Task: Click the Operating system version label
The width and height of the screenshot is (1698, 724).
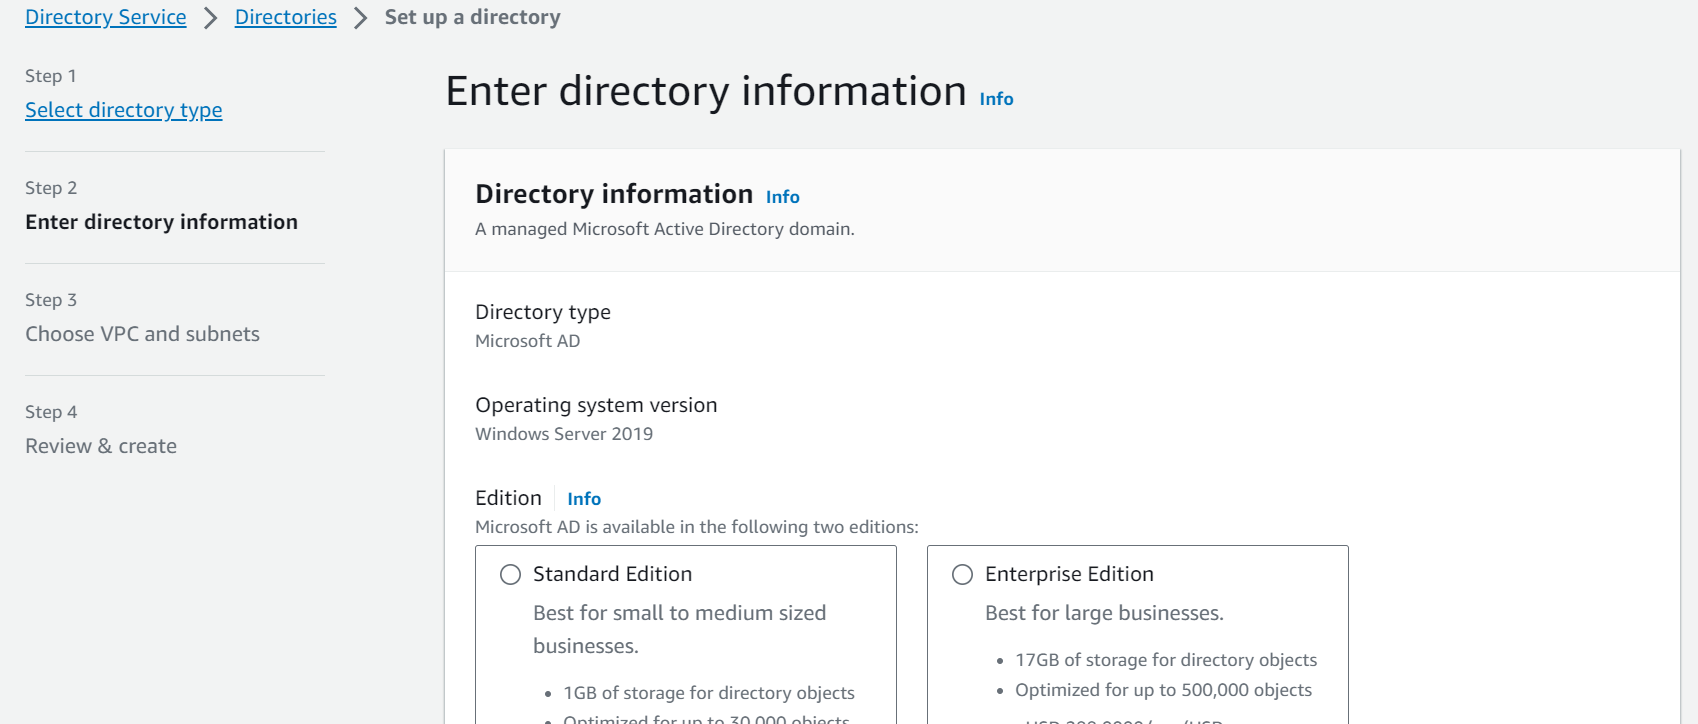Action: (596, 405)
